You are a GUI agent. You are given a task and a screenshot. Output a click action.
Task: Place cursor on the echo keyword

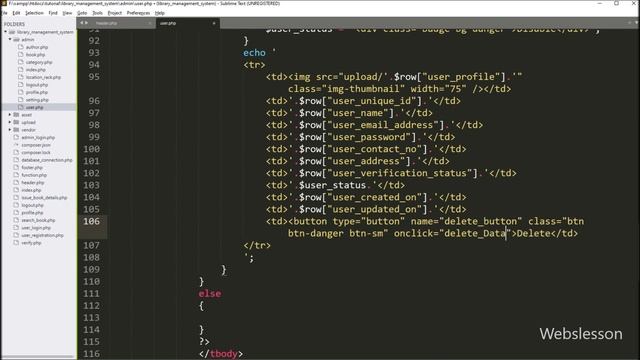click(254, 53)
